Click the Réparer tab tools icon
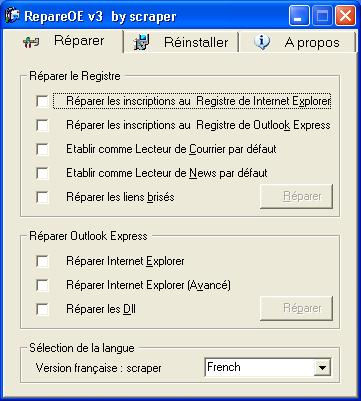 click(31, 42)
